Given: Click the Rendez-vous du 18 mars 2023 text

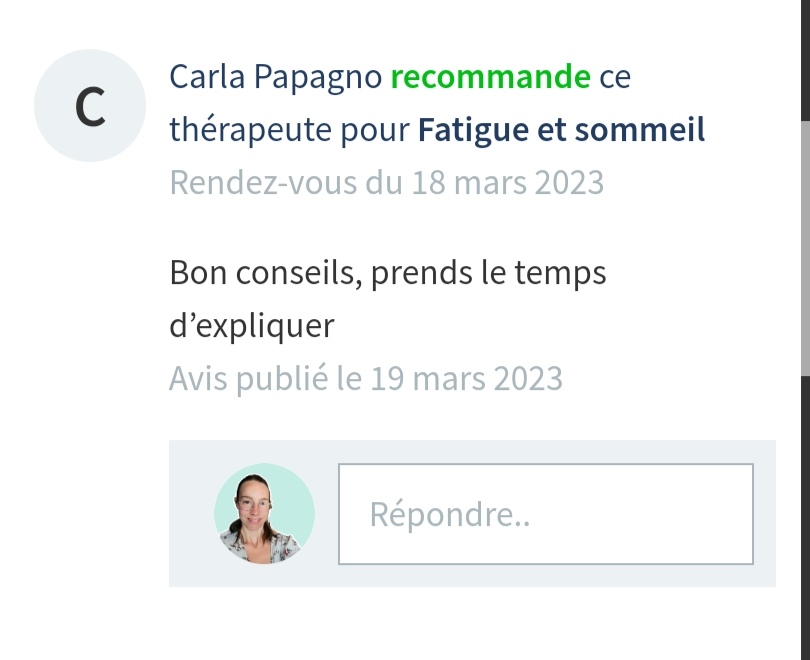Looking at the screenshot, I should tap(386, 183).
